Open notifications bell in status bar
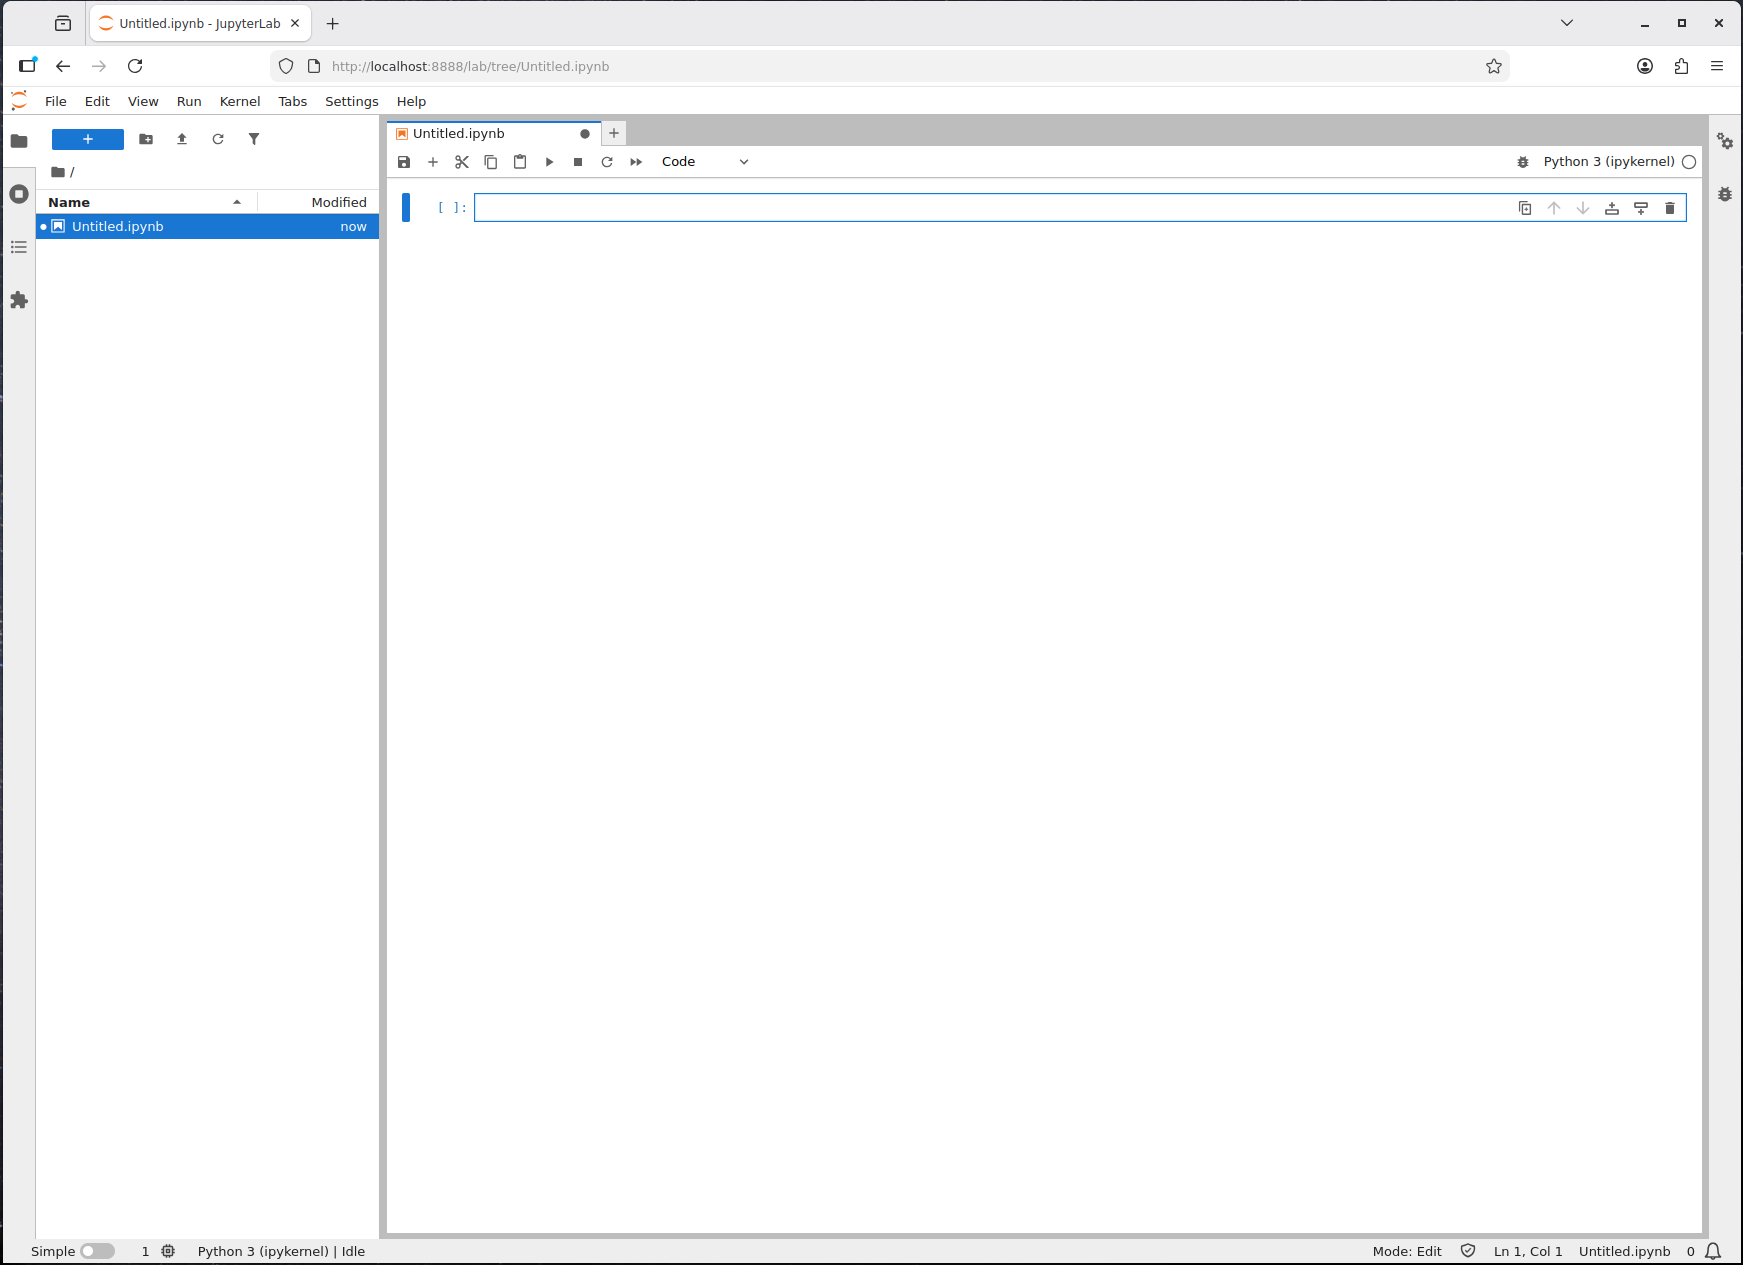 pyautogui.click(x=1713, y=1251)
